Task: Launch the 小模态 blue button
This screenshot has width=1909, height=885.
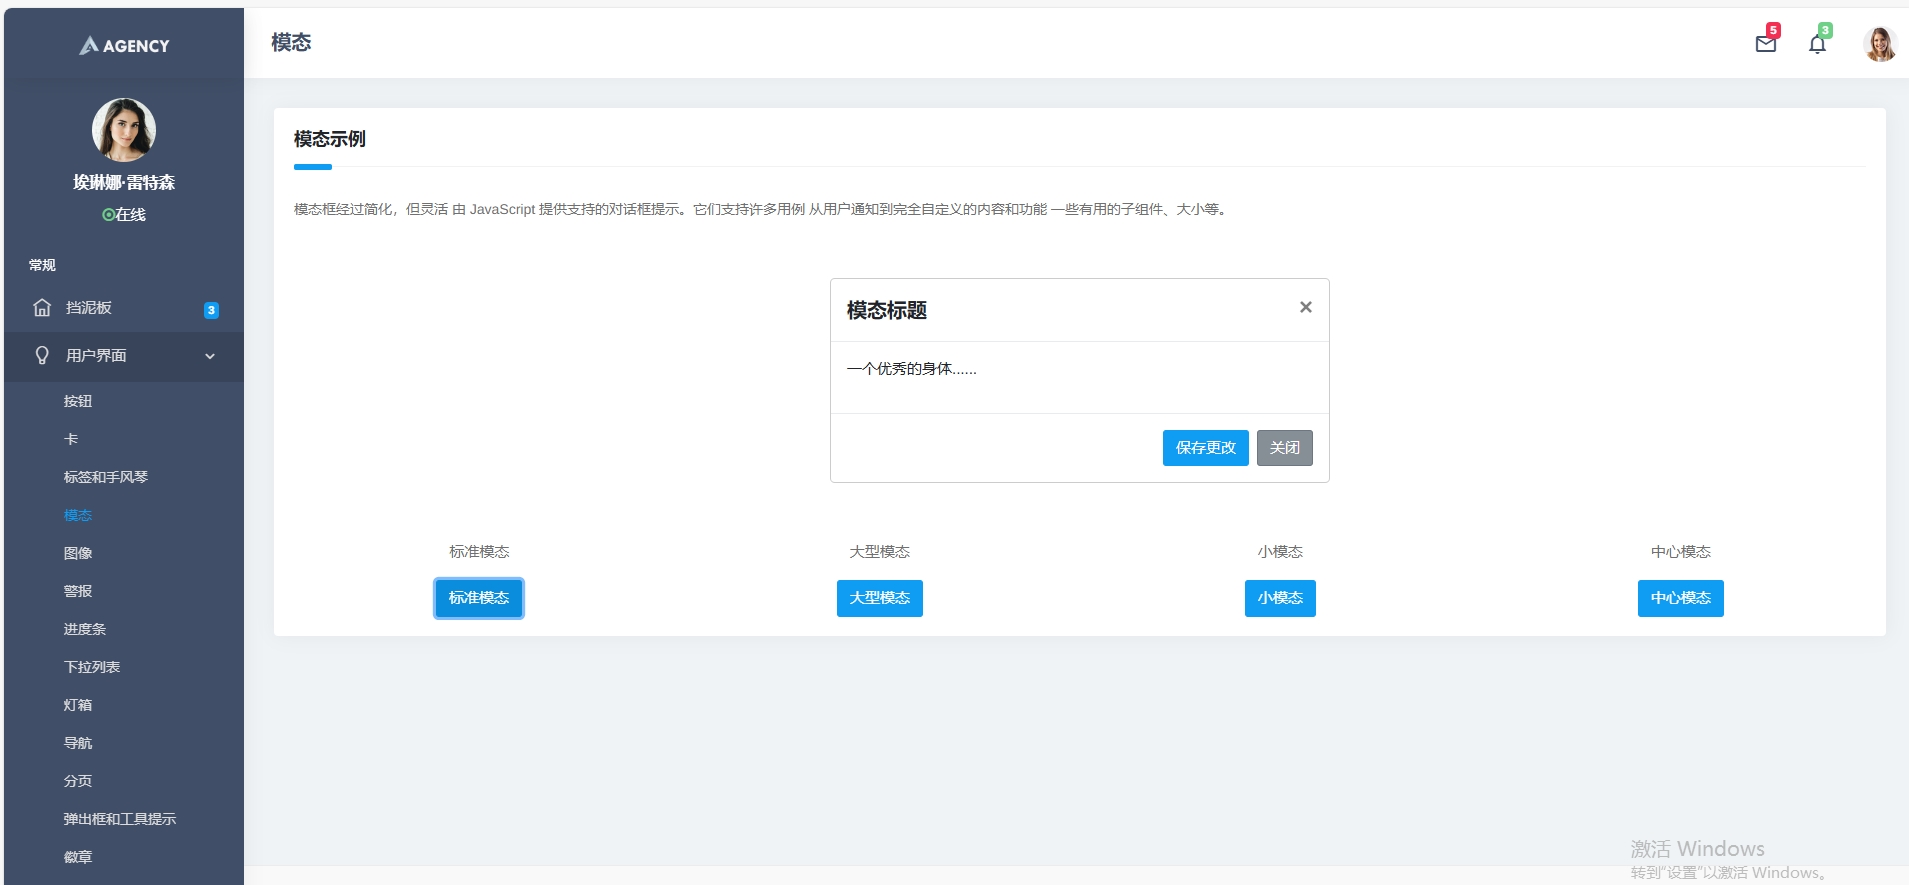Action: pos(1280,598)
